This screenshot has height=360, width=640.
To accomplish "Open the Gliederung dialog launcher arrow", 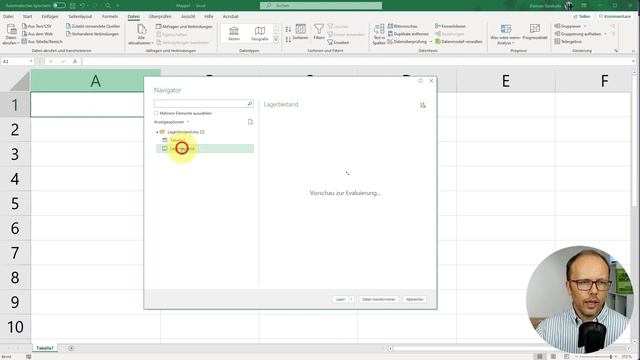I will [x=616, y=51].
